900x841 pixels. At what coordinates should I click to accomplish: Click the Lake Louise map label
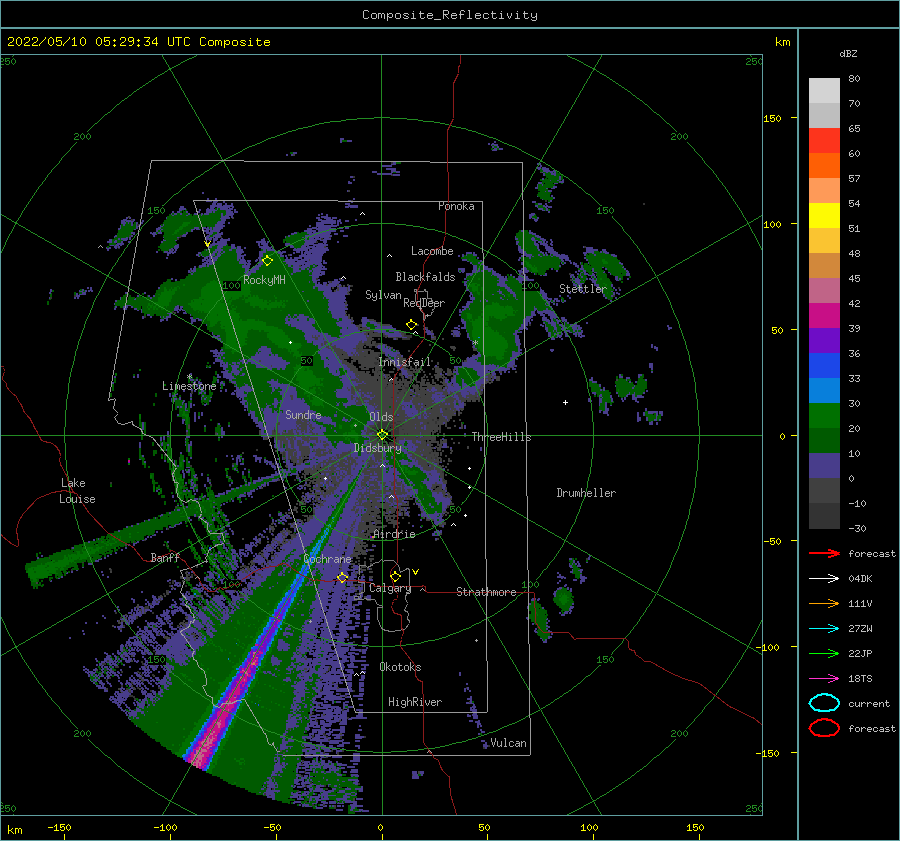click(x=77, y=491)
